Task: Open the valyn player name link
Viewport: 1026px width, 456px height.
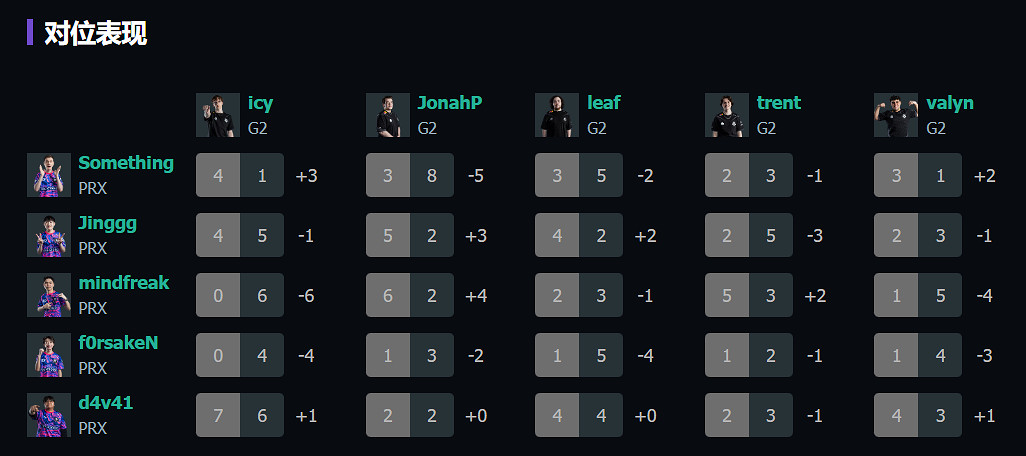Action: point(950,103)
